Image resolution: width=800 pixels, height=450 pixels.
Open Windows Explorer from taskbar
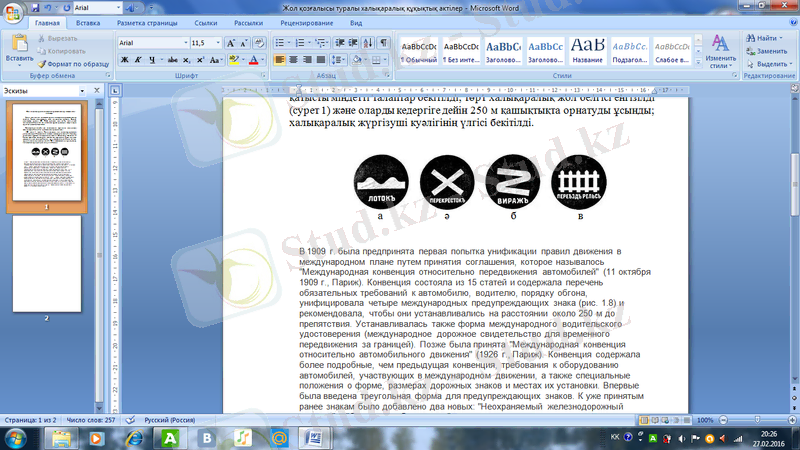coord(61,438)
